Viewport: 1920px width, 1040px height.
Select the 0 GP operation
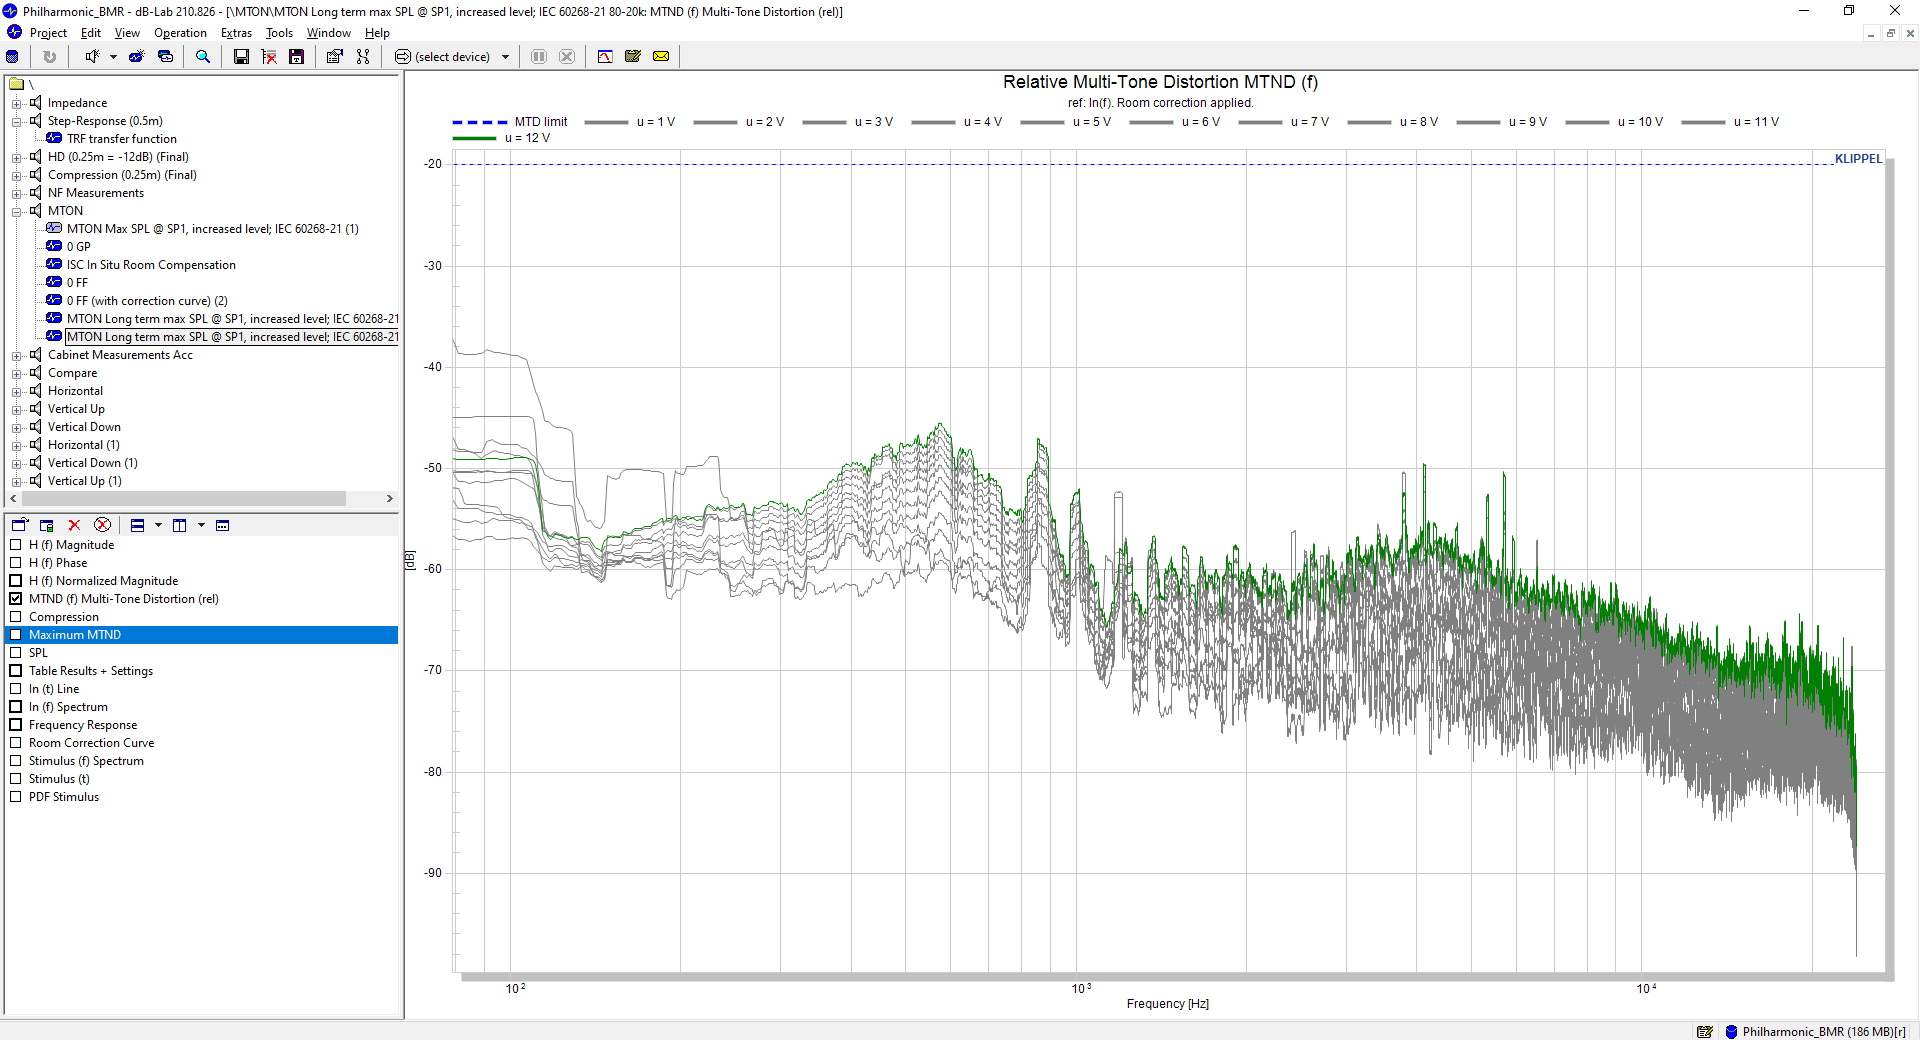pos(79,247)
